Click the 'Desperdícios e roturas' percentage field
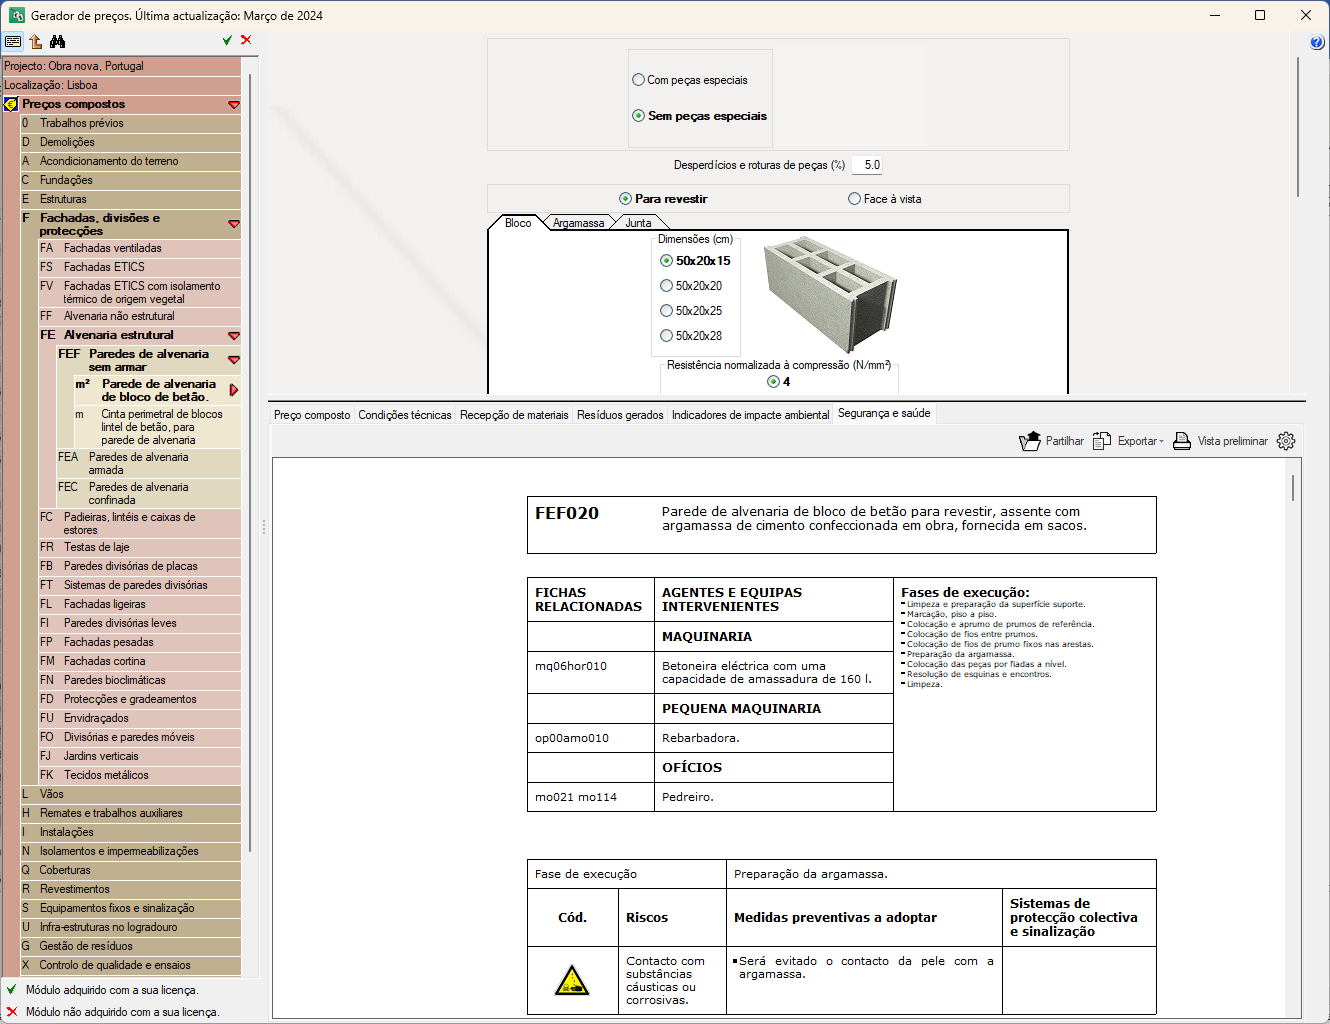 (866, 165)
